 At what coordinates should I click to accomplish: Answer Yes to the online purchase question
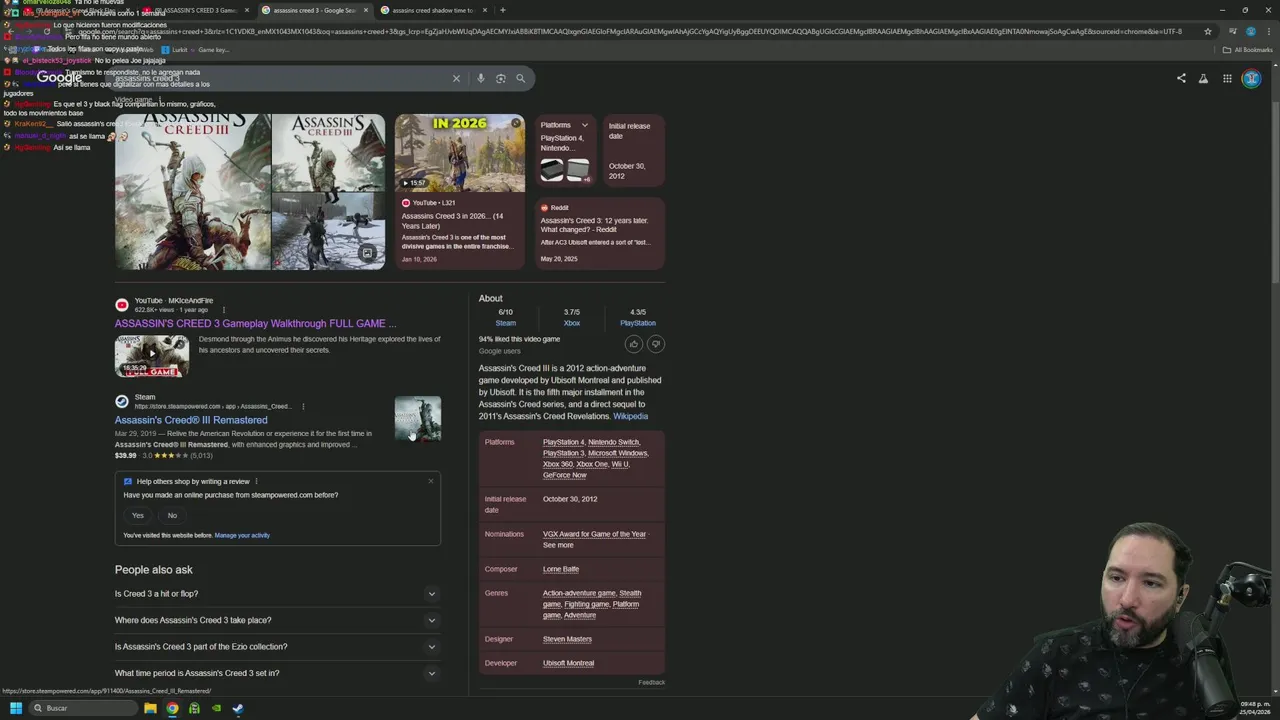[138, 516]
